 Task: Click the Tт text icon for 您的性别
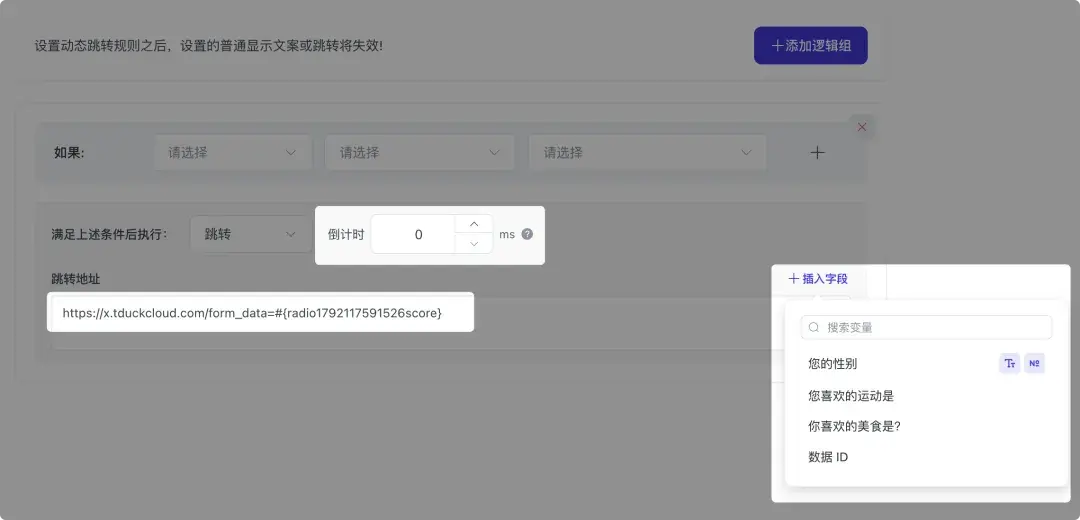coord(1010,364)
